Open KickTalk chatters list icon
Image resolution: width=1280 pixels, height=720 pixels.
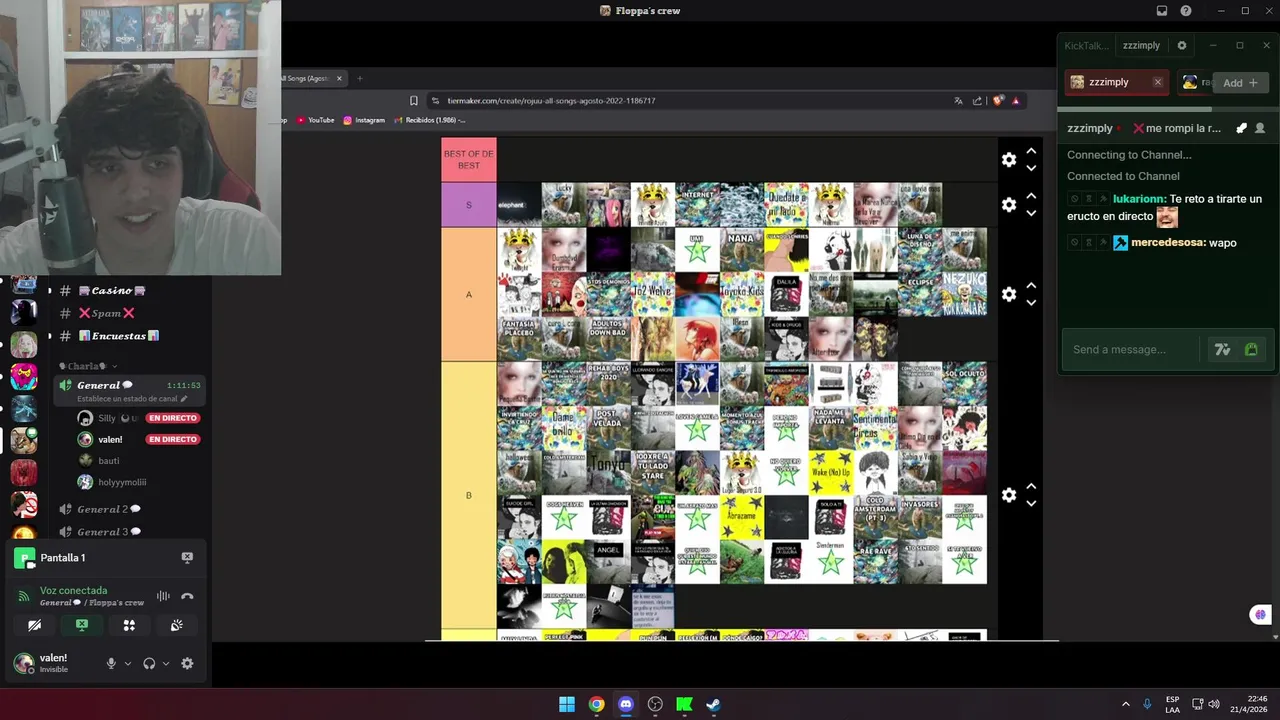1260,128
